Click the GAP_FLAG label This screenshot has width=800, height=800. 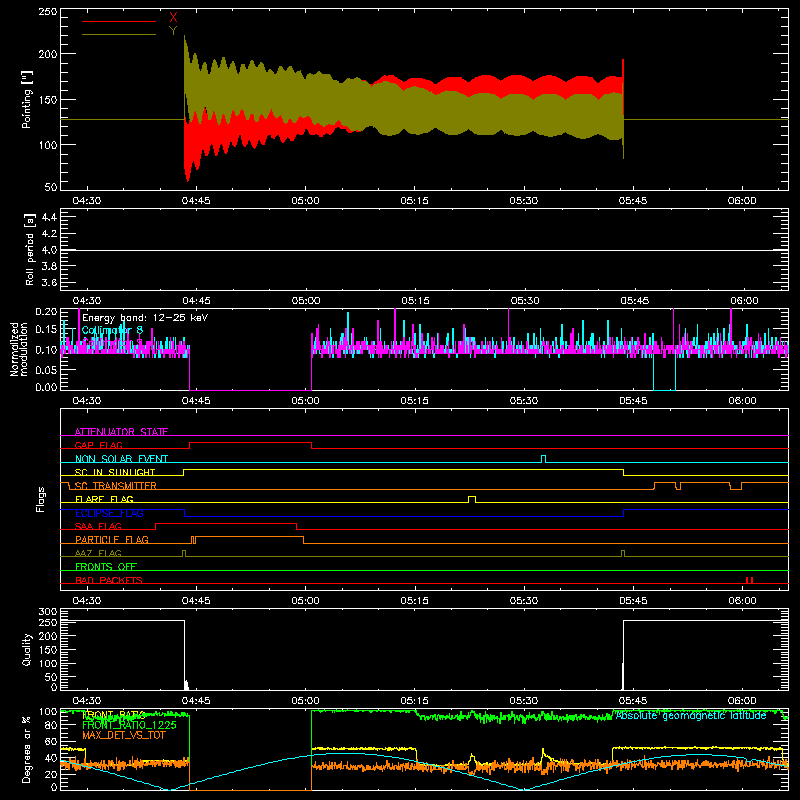coord(98,445)
